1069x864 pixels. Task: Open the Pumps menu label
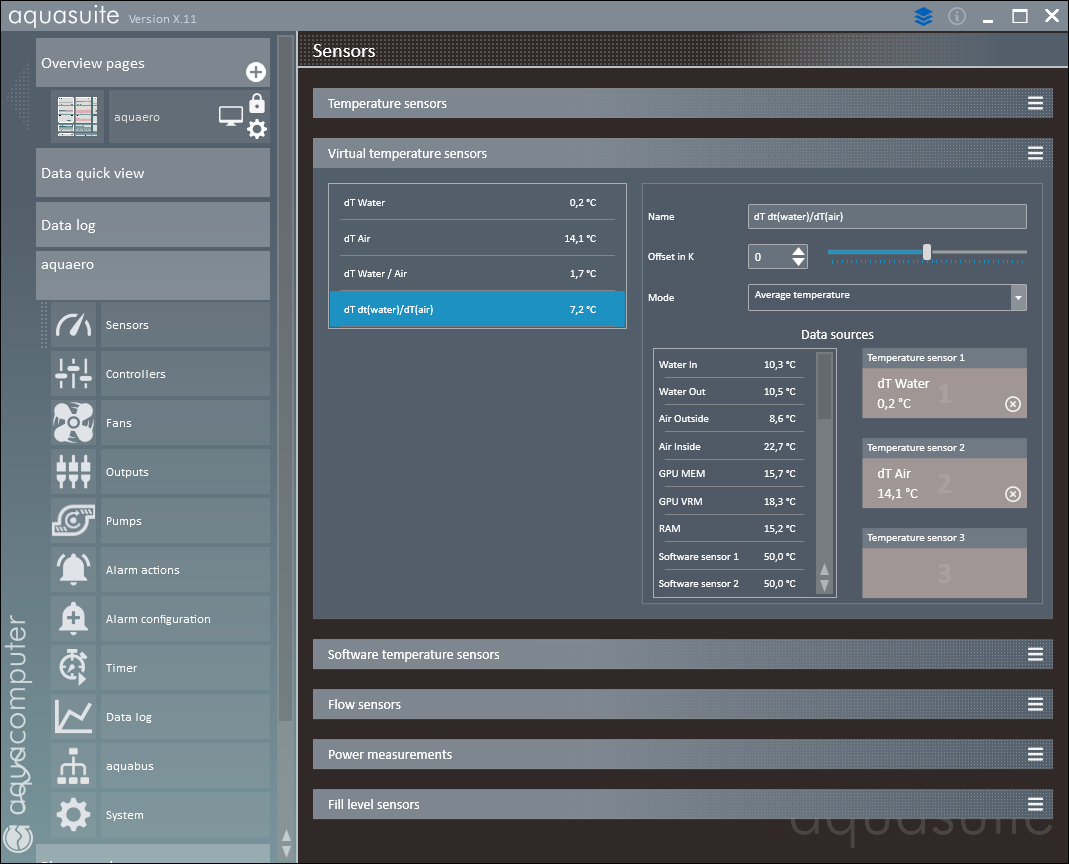[123, 521]
